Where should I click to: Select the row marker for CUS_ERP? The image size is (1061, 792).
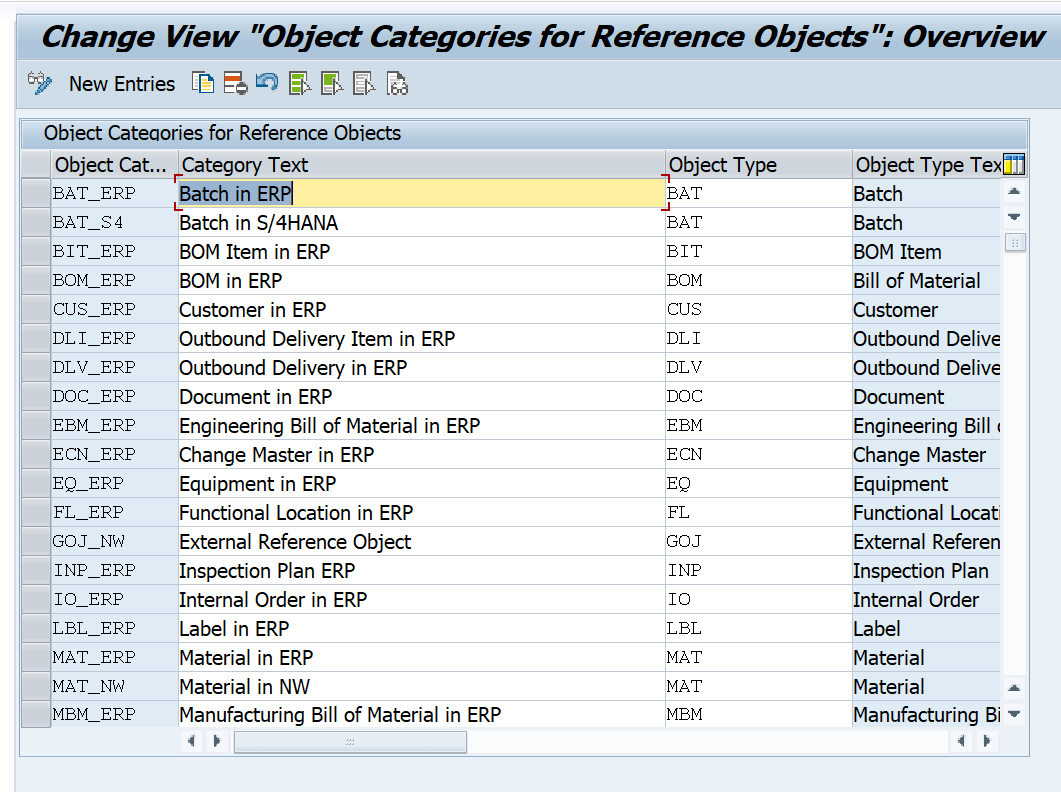tap(36, 309)
